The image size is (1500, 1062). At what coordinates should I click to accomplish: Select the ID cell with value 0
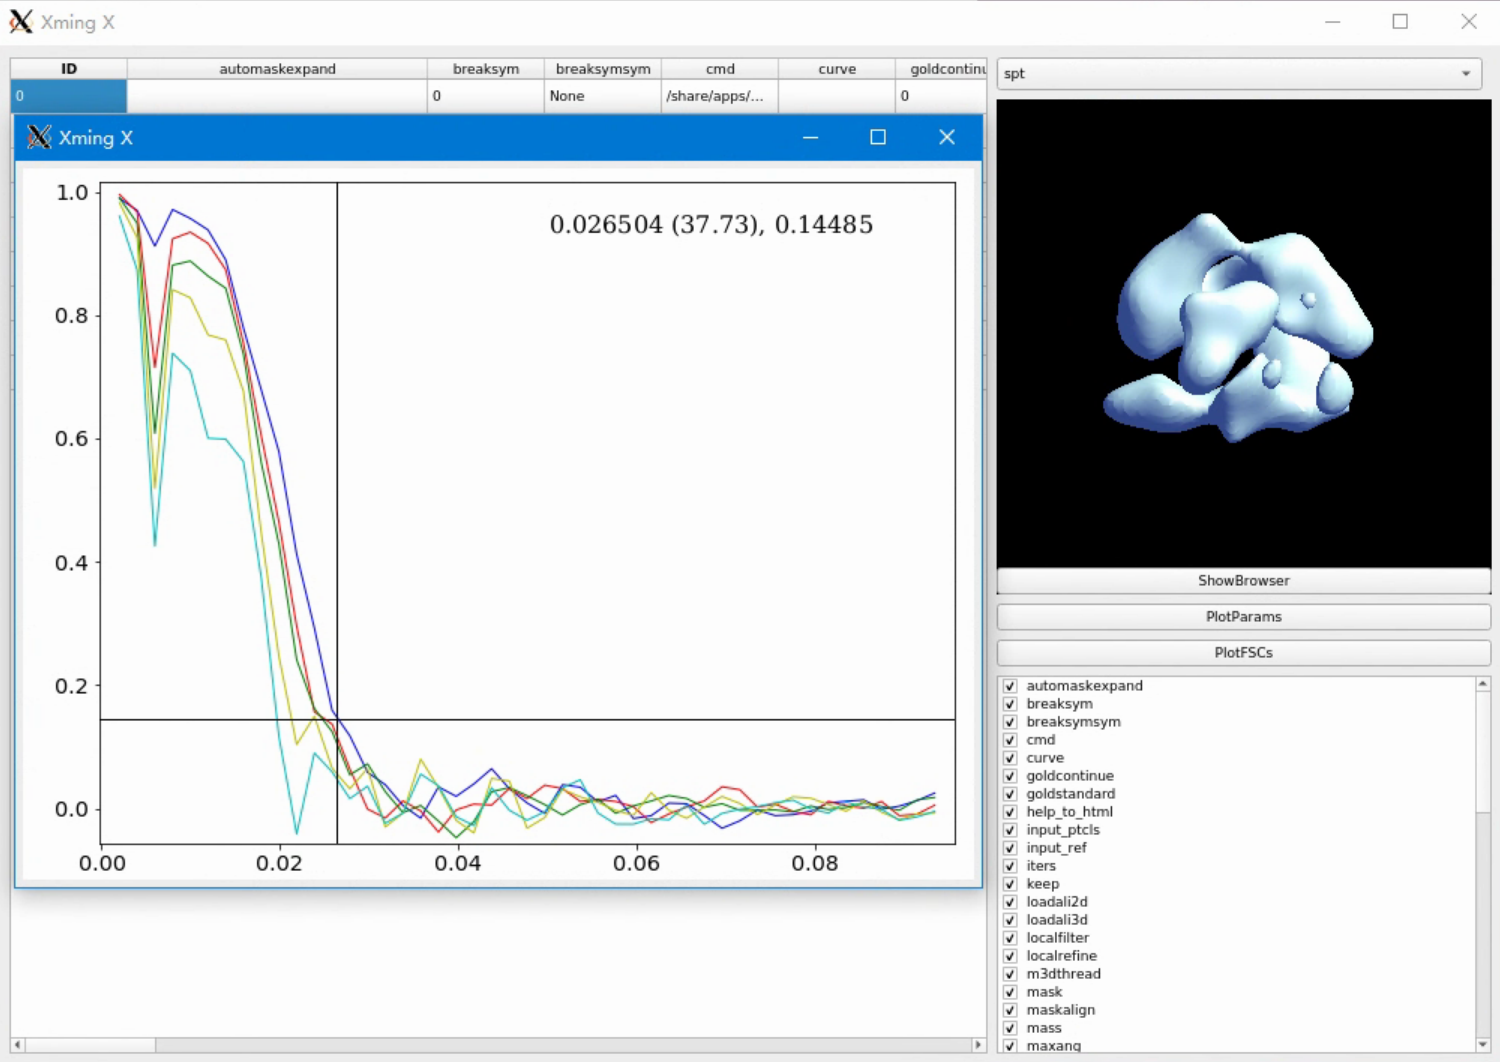(x=69, y=96)
